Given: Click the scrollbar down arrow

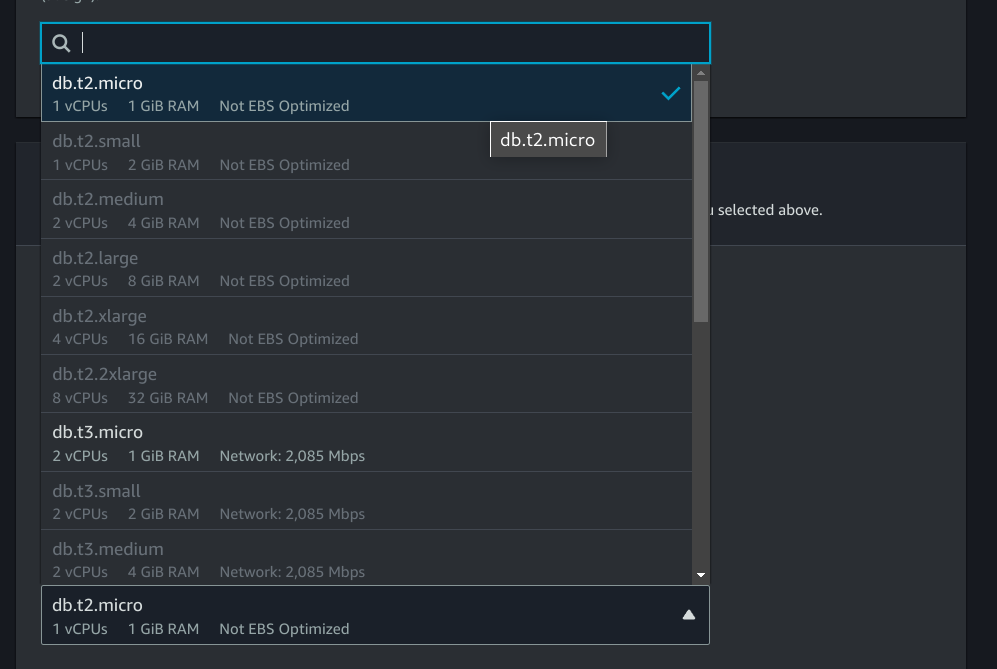Looking at the screenshot, I should tap(701, 575).
